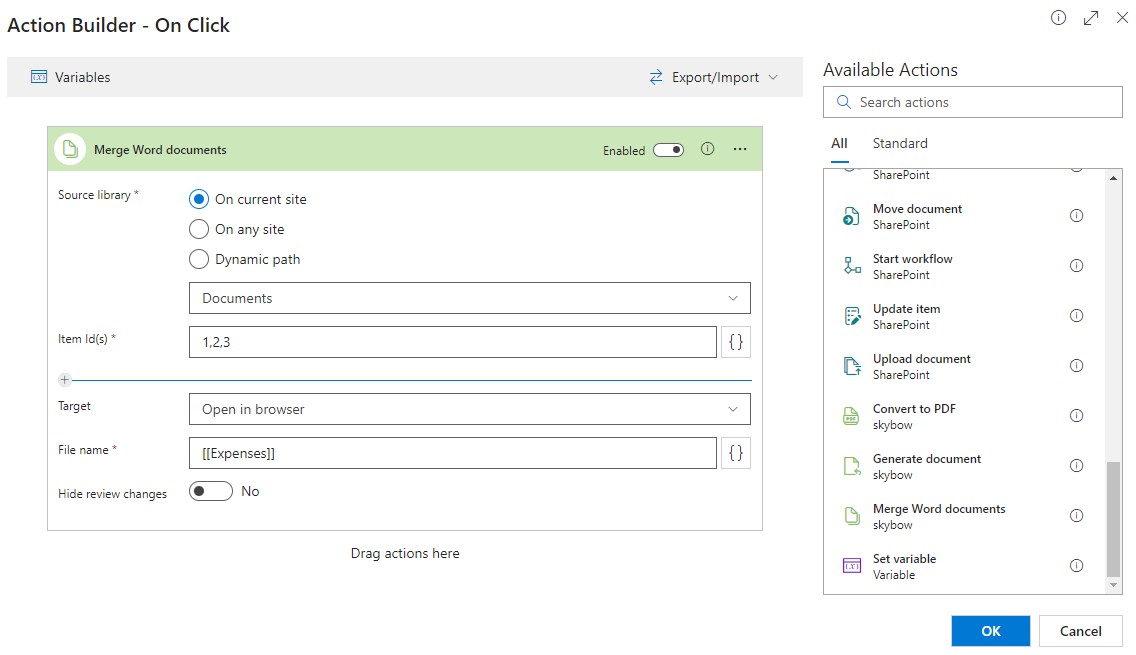Screen dimensions: 1136x655
Task: Select the Convert to PDF action icon
Action: pos(852,416)
